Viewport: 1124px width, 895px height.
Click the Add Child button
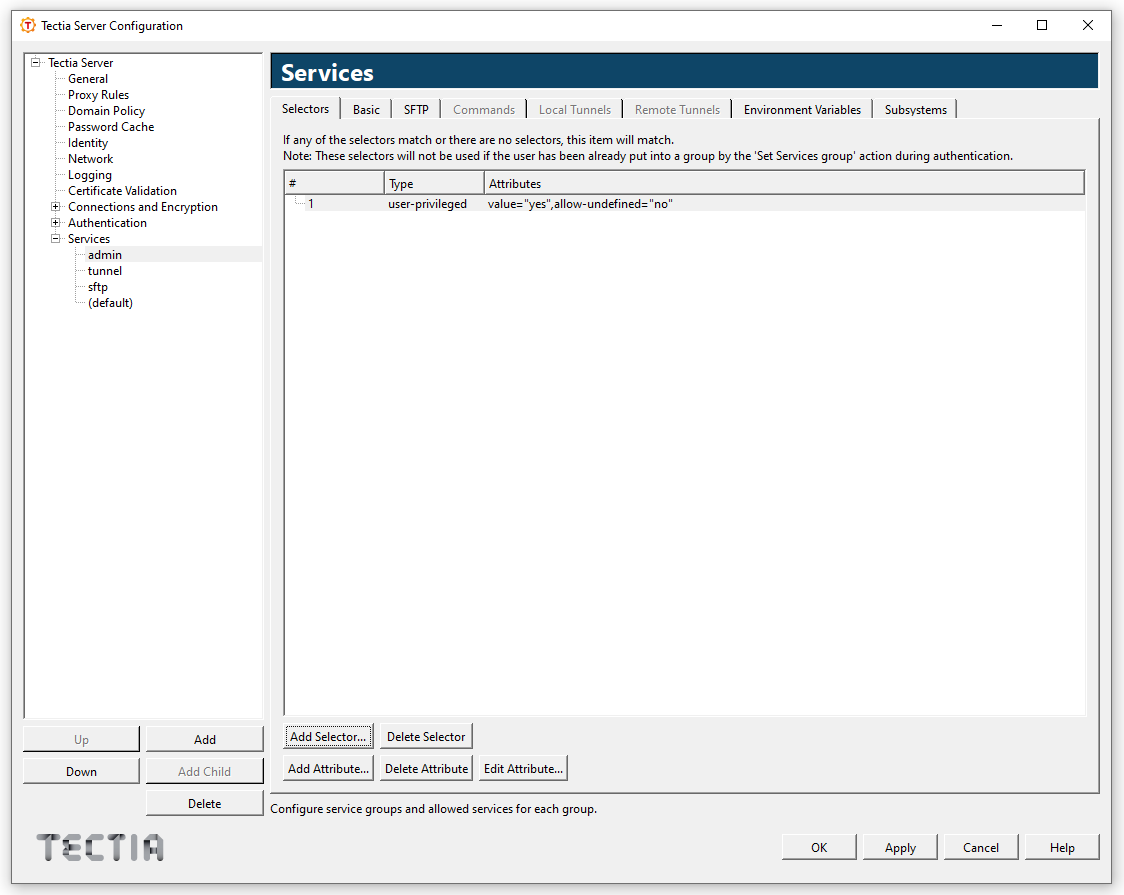[x=204, y=771]
